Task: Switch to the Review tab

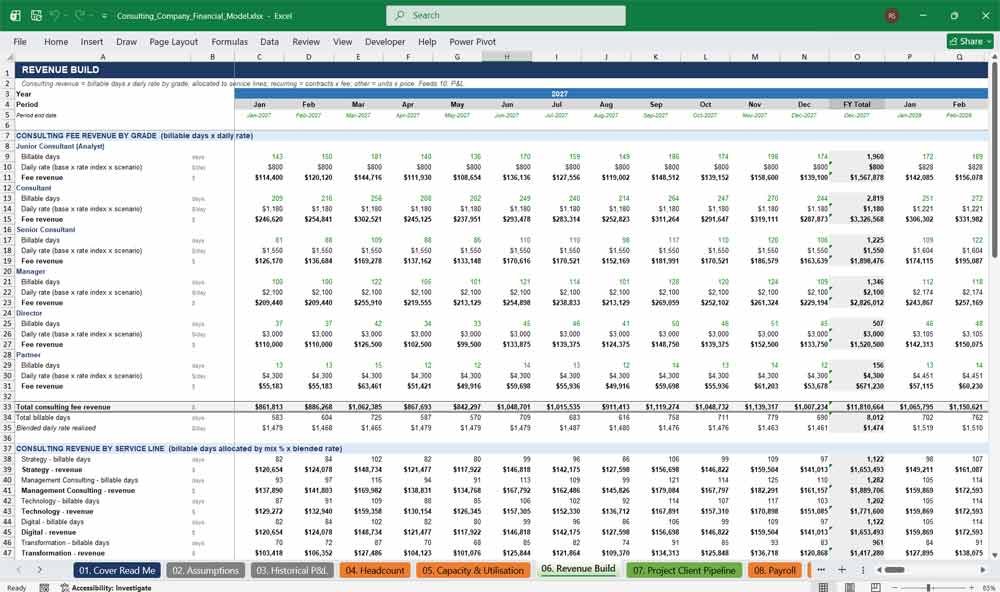Action: coord(306,41)
